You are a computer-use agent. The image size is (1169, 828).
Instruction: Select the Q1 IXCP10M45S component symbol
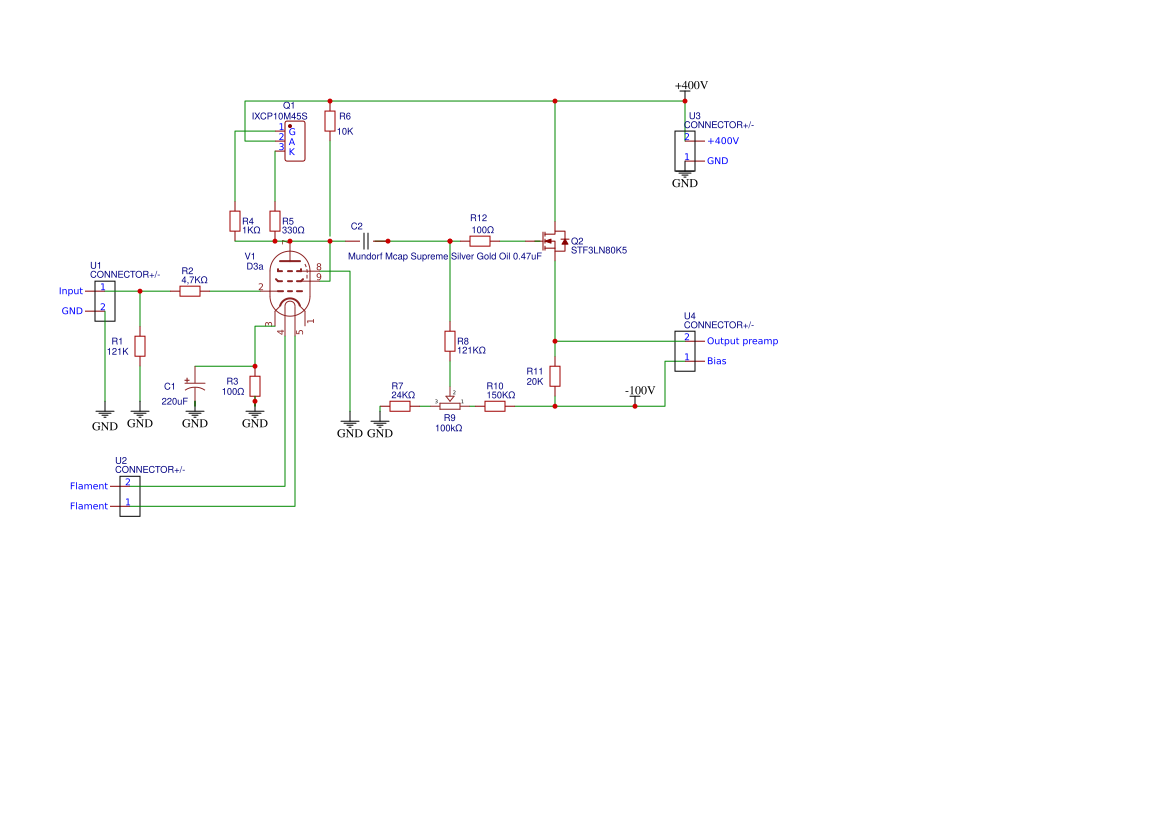294,142
